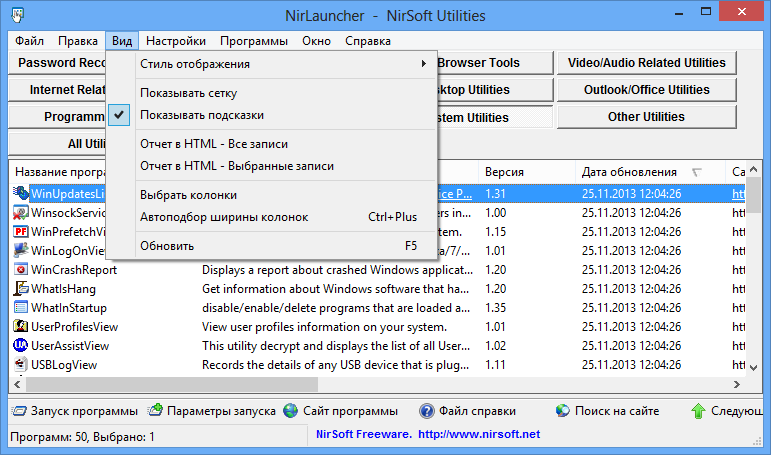Click Поиск на сайте toolbar label
This screenshot has width=771, height=455.
pos(617,411)
